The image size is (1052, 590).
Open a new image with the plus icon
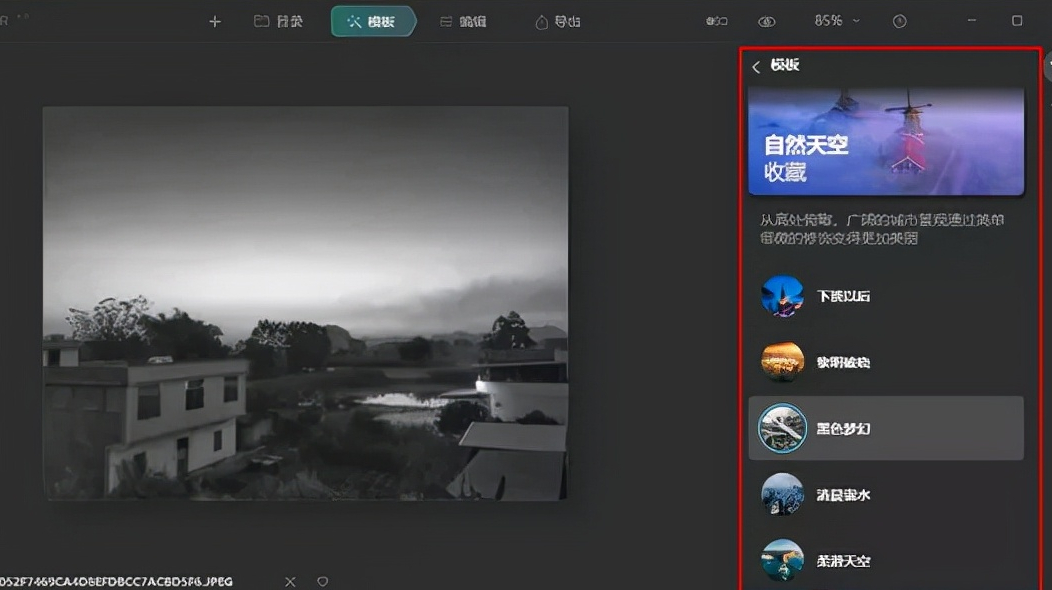click(x=214, y=21)
